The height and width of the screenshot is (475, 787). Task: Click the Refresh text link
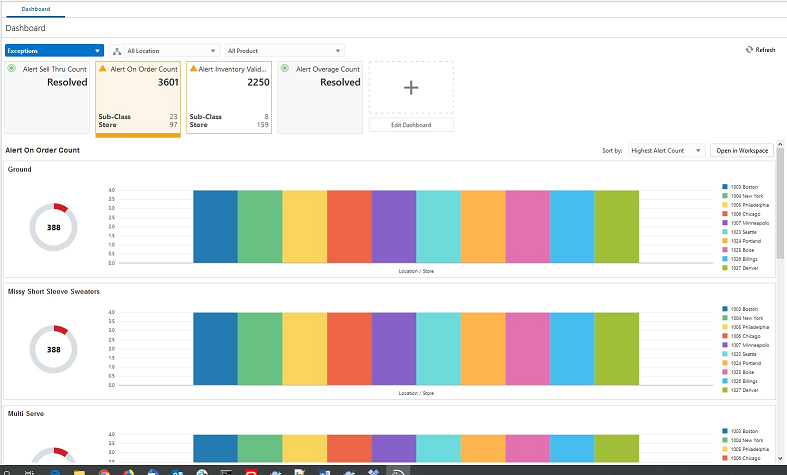765,50
